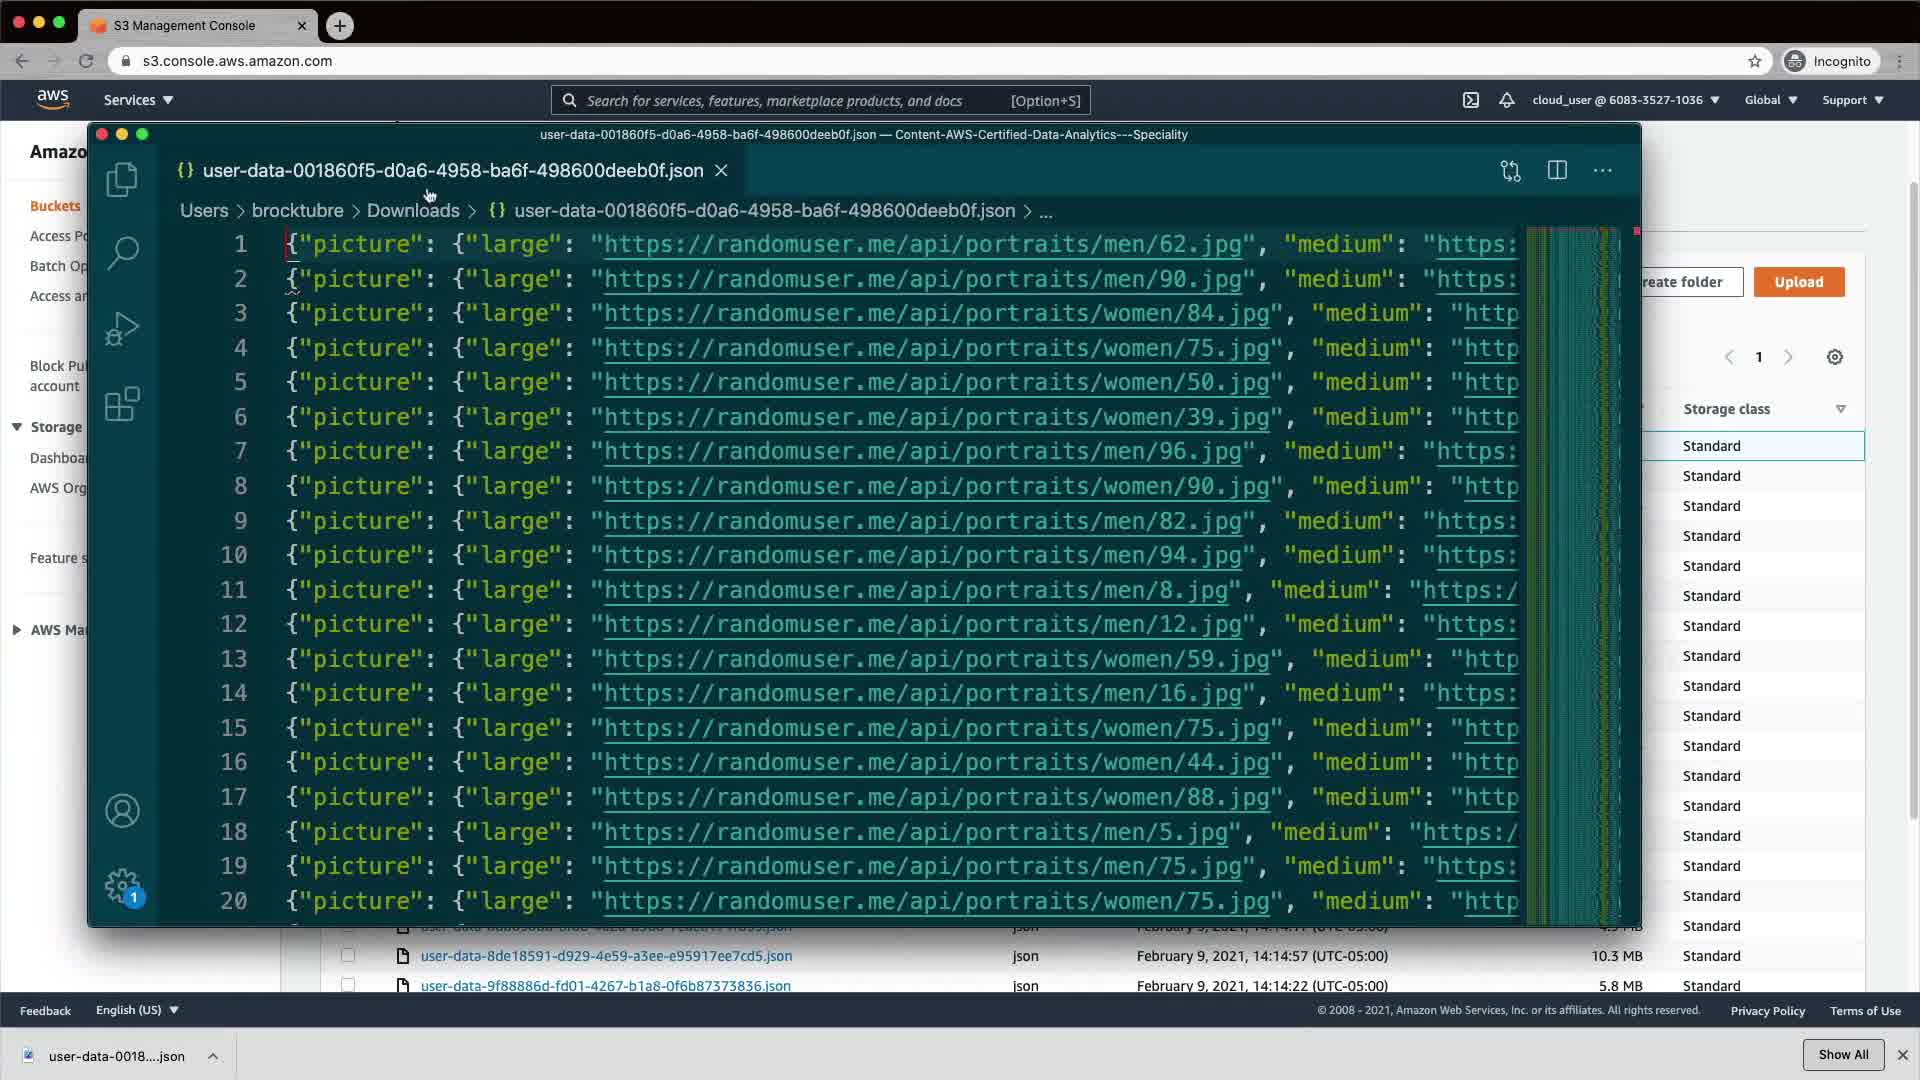Open the Run and Debug view
Viewport: 1920px width, 1080px height.
point(122,329)
